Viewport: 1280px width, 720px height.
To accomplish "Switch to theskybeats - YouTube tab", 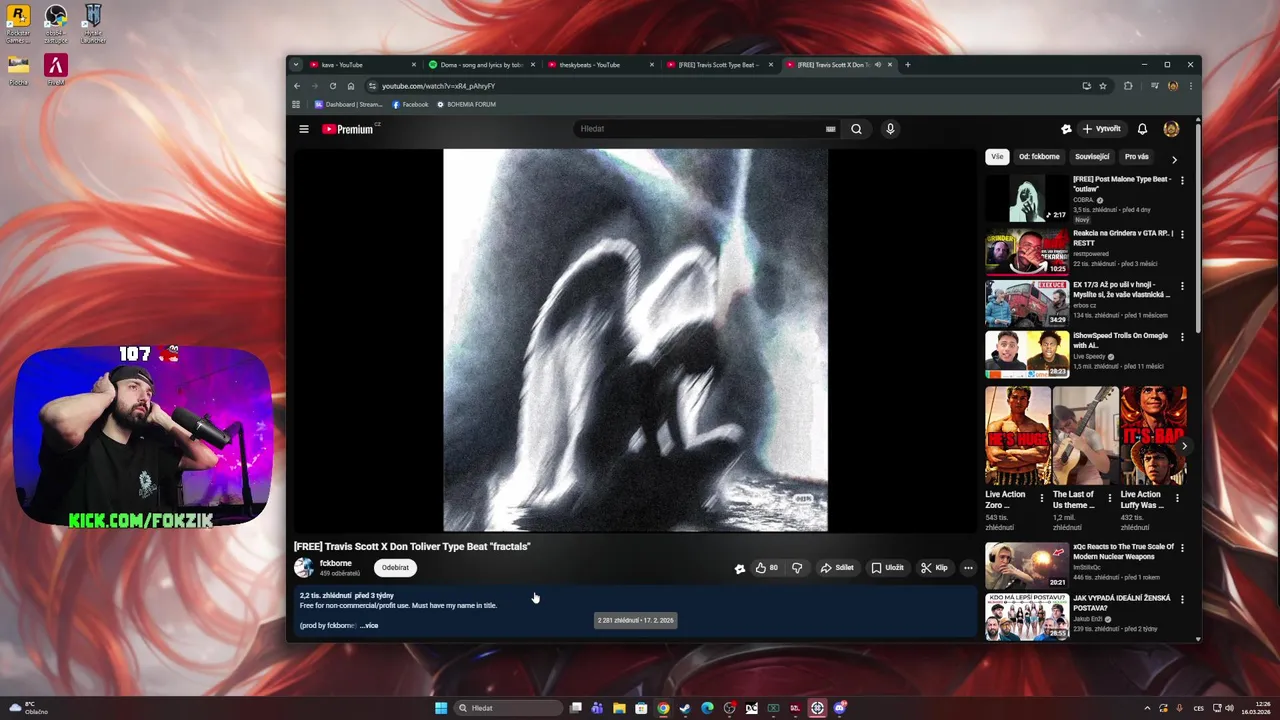I will pyautogui.click(x=600, y=65).
